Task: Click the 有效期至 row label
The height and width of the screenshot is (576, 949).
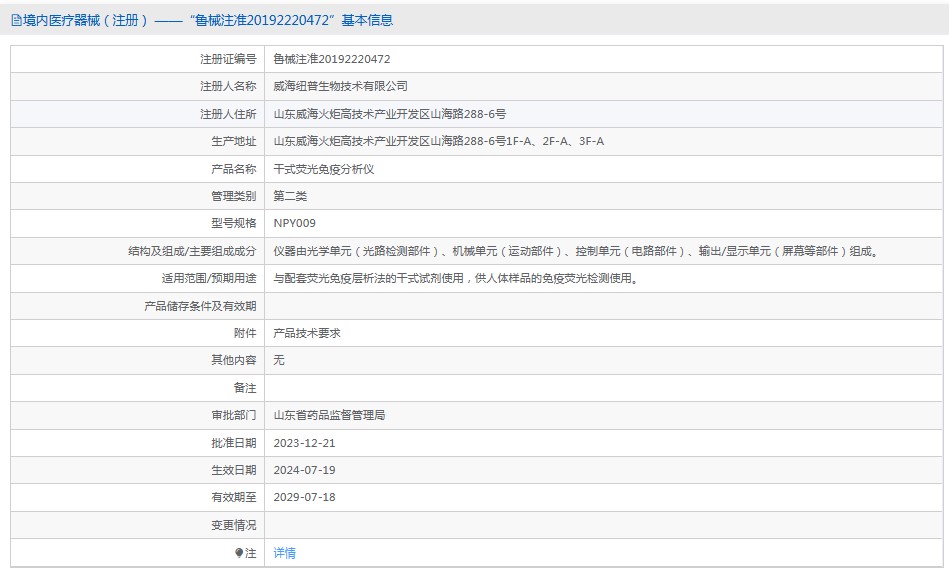Action: pyautogui.click(x=234, y=497)
